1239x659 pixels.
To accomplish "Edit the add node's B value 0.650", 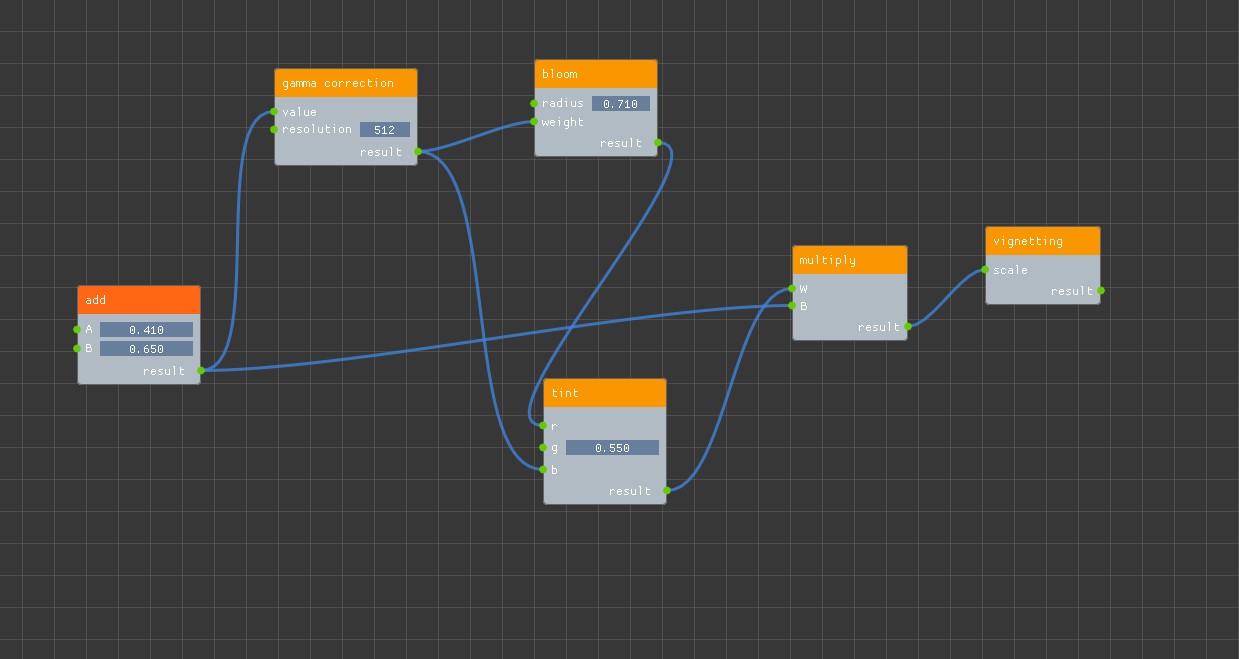I will click(146, 349).
